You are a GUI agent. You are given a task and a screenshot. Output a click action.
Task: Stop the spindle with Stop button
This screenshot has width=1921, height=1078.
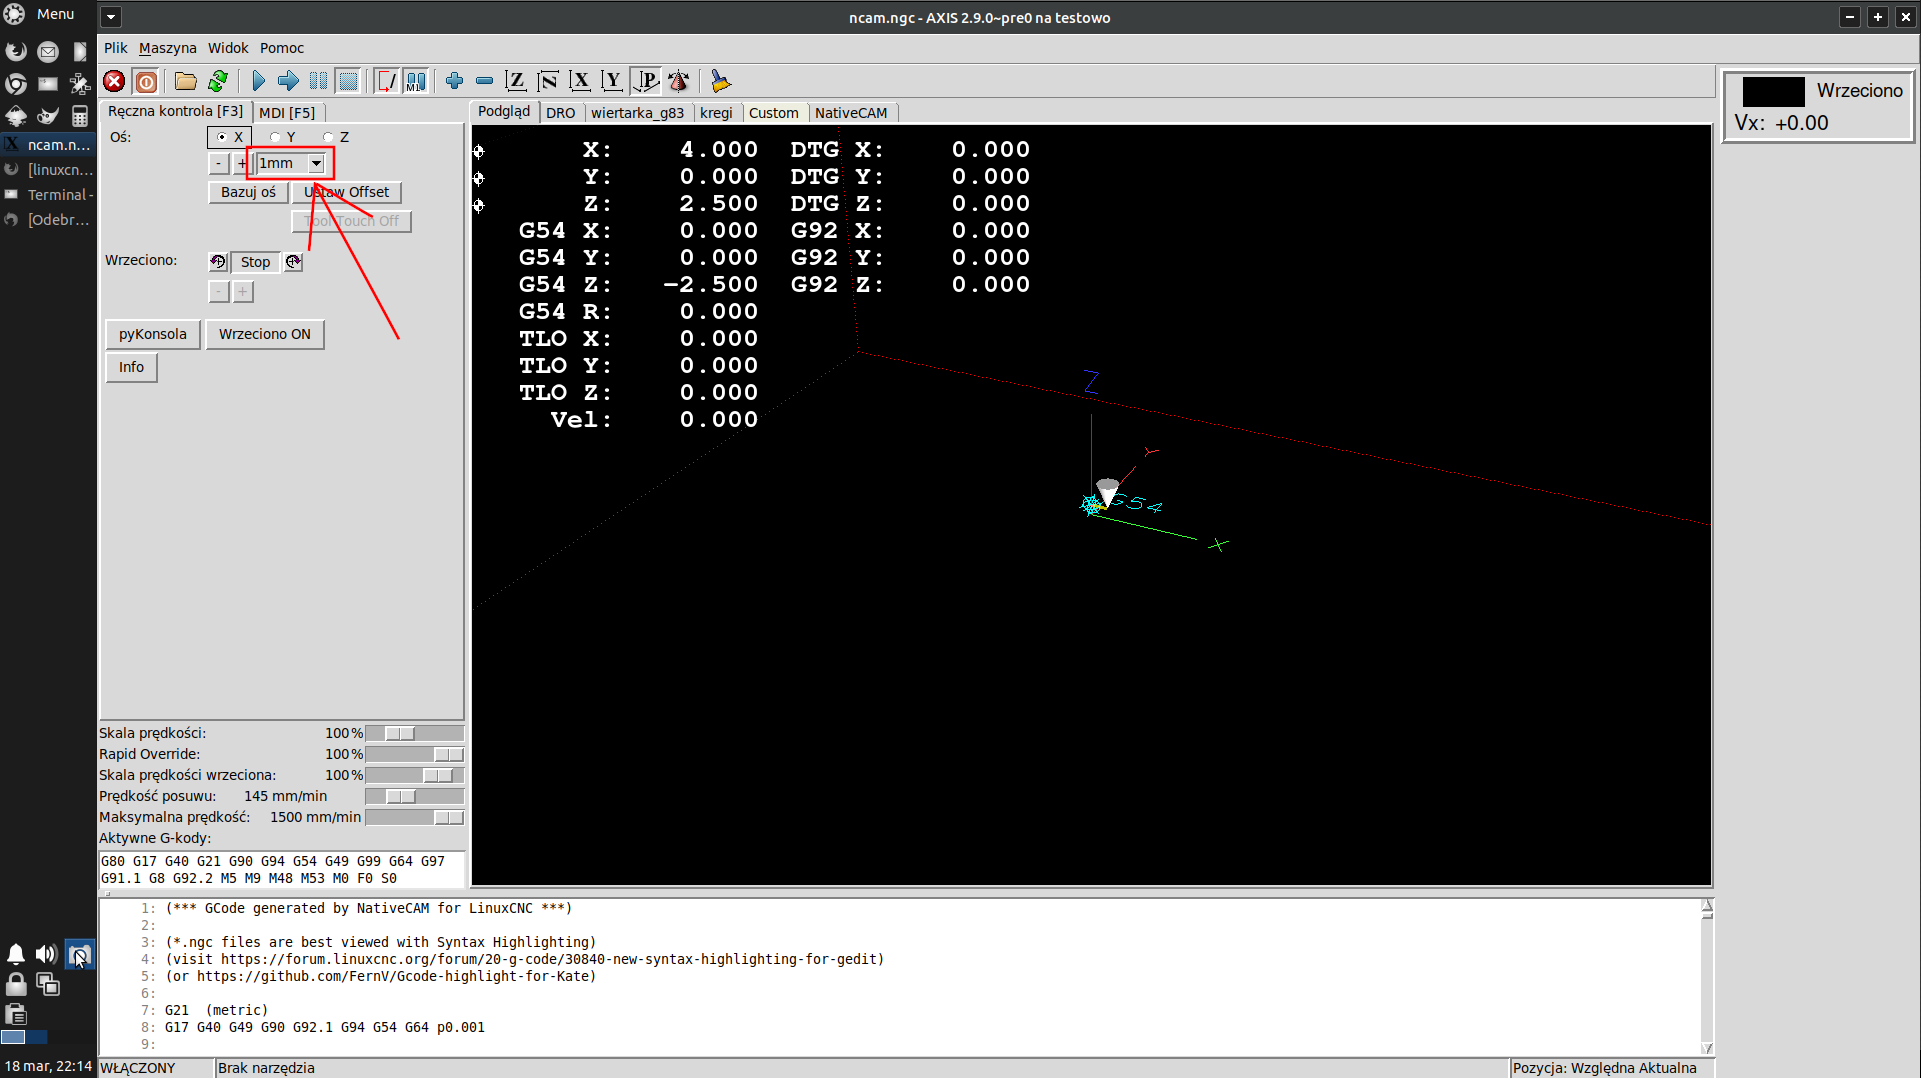click(255, 262)
